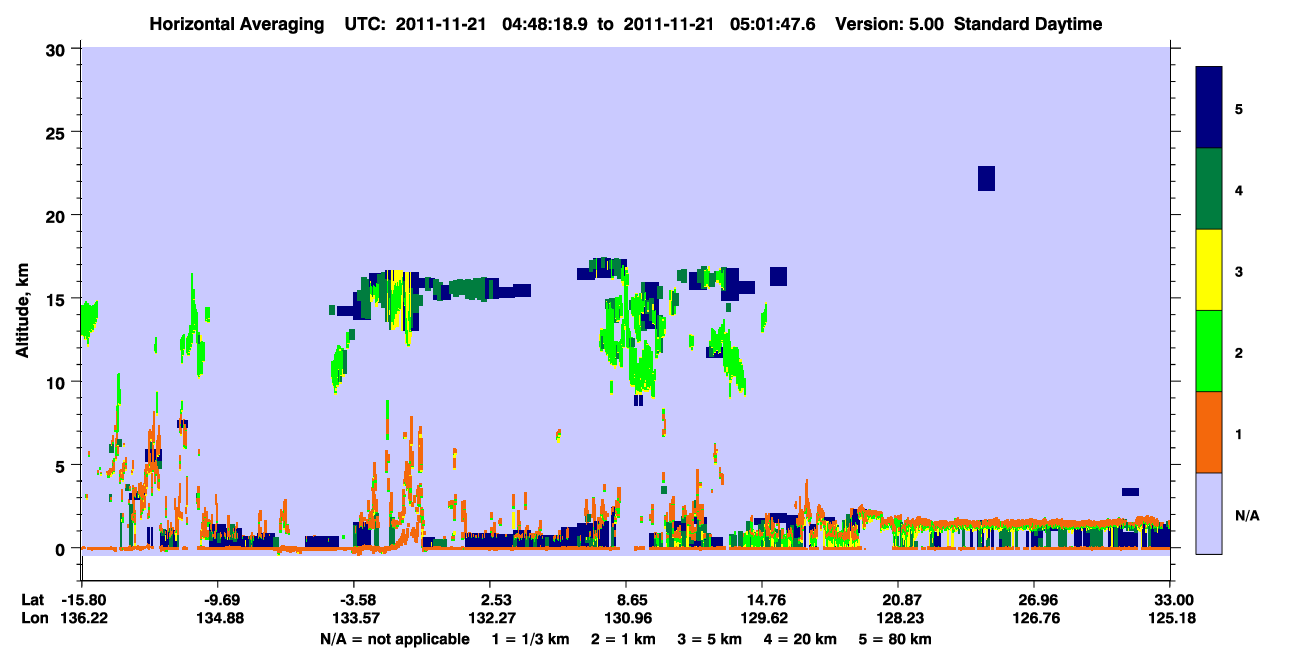The image size is (1300, 667).
Task: Click the isolated dark blue block near 22 km
Action: click(x=986, y=178)
